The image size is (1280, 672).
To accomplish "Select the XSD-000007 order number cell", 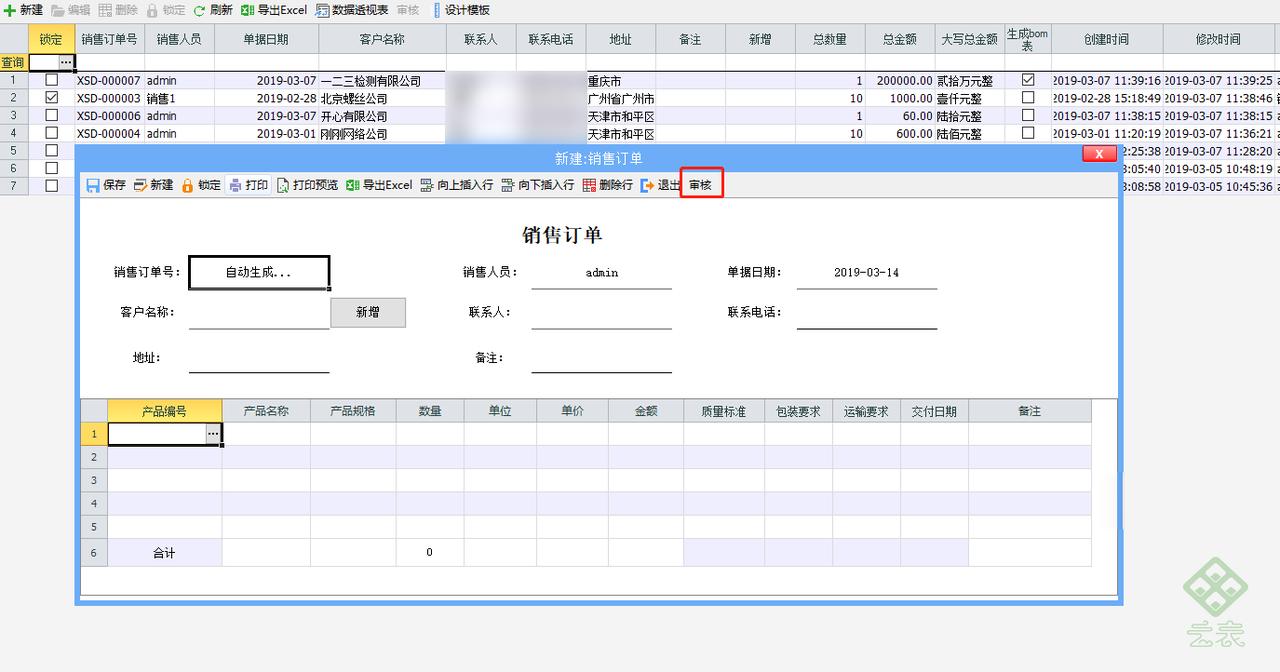I will (109, 80).
